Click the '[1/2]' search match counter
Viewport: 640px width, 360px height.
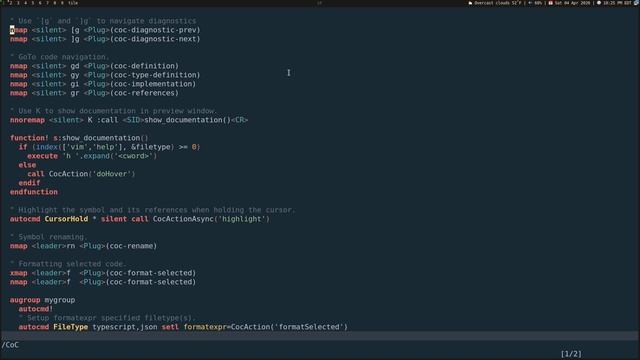click(x=571, y=353)
